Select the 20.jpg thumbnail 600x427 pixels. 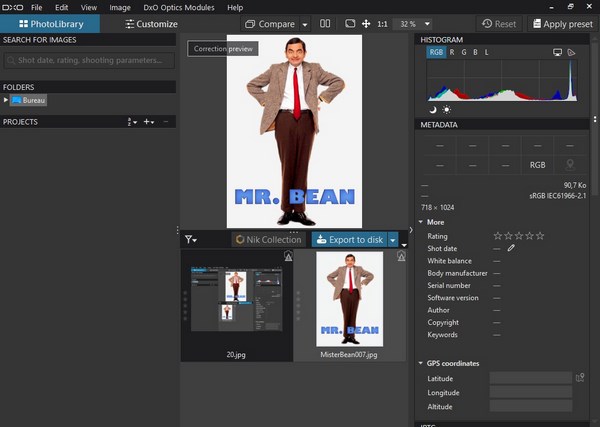tap(237, 305)
